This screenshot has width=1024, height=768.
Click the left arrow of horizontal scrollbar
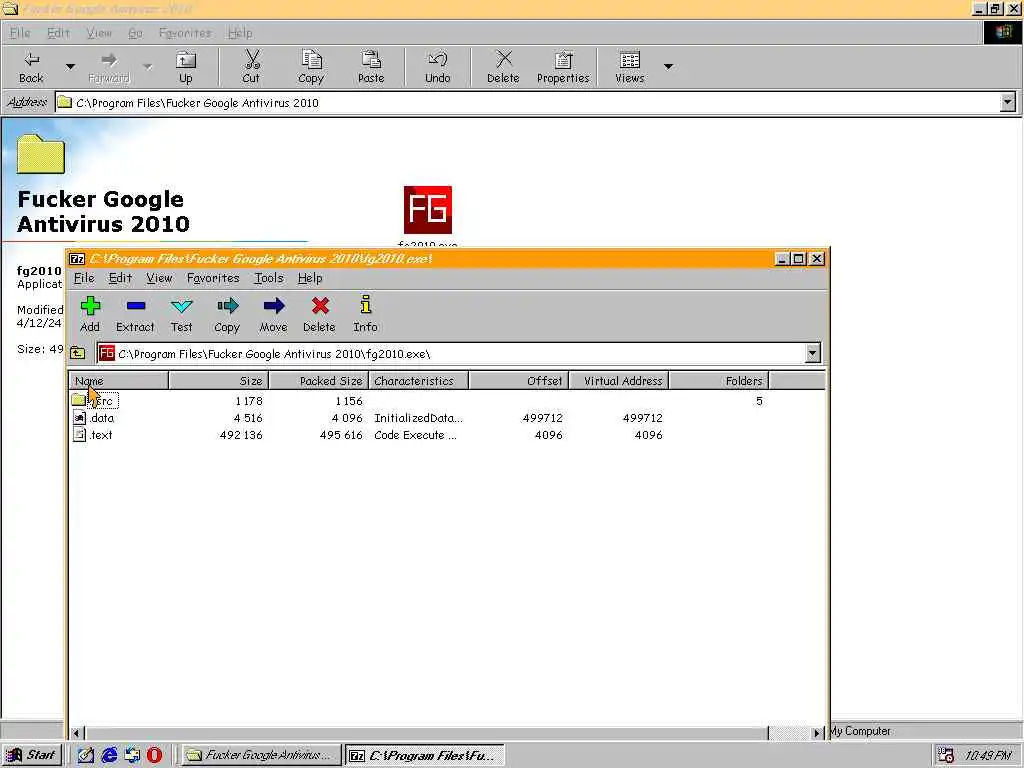pyautogui.click(x=76, y=733)
